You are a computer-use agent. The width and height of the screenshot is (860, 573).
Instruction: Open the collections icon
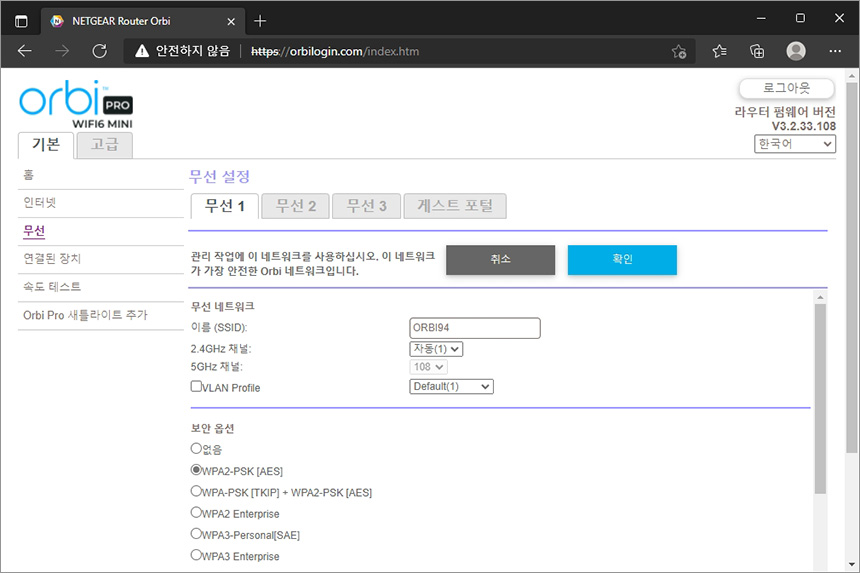757,51
